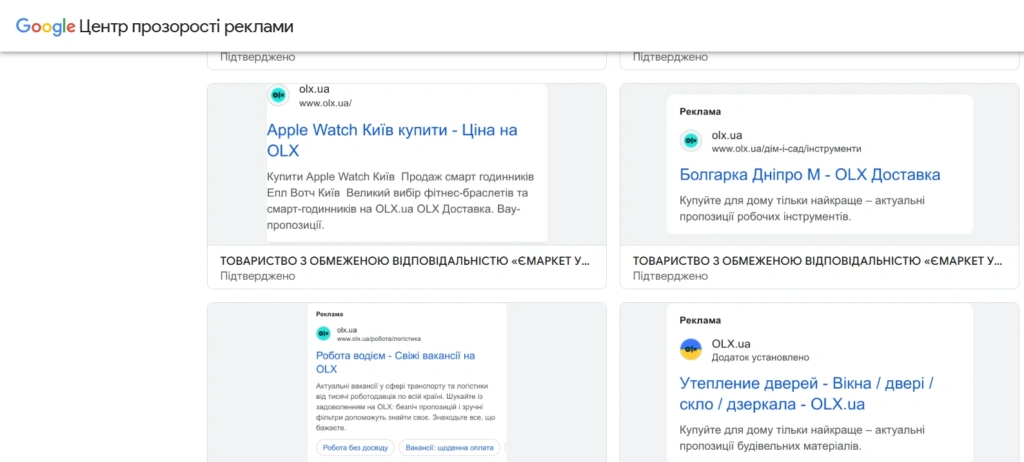1024x462 pixels.
Task: Open the Apple Watch Київ купити ad headline
Action: click(392, 140)
